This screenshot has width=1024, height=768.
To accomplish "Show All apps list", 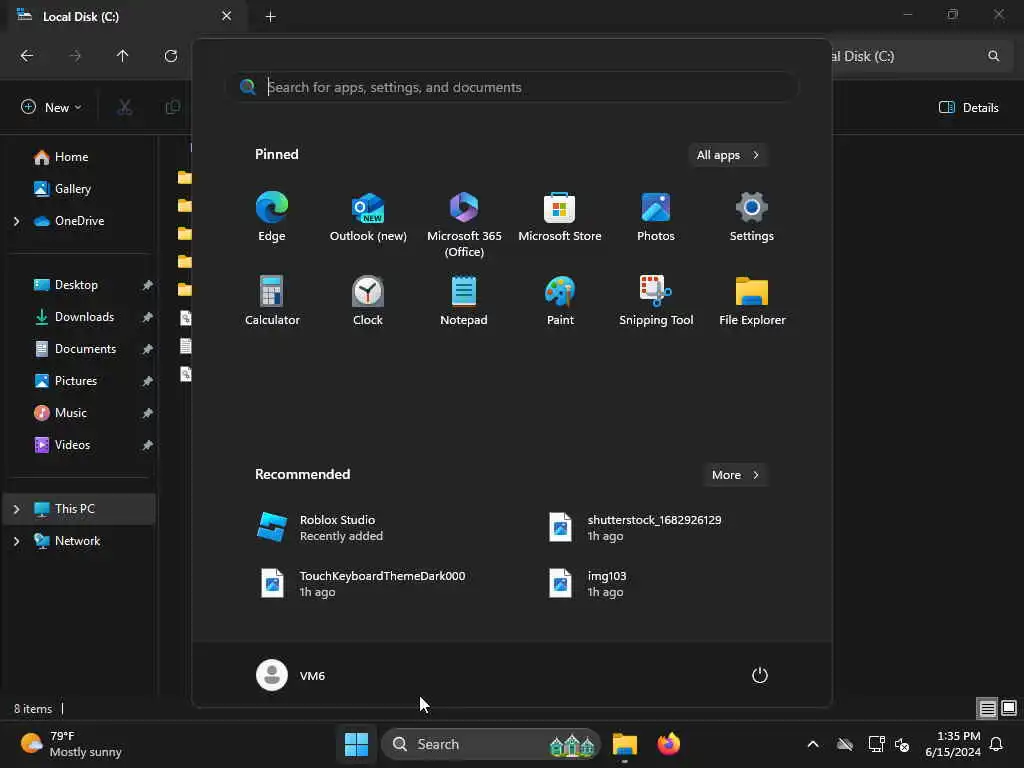I will click(x=728, y=155).
